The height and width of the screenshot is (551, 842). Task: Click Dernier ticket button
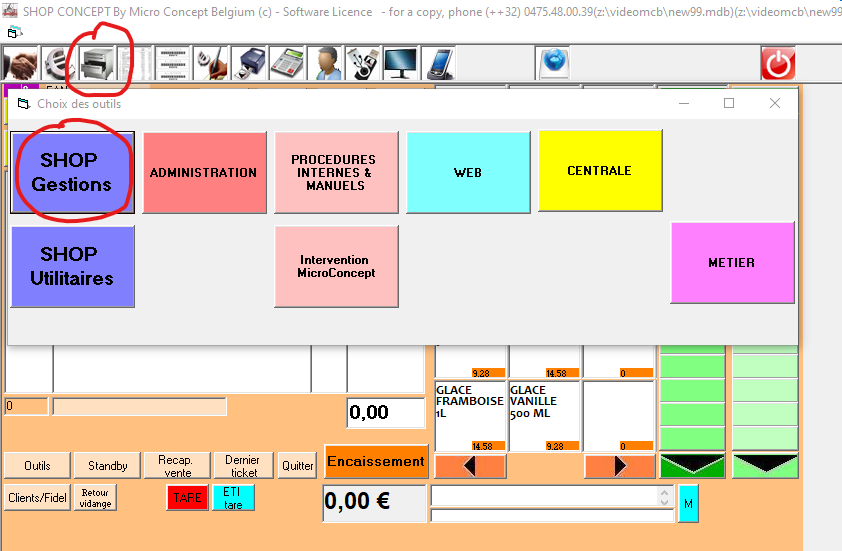click(x=243, y=466)
